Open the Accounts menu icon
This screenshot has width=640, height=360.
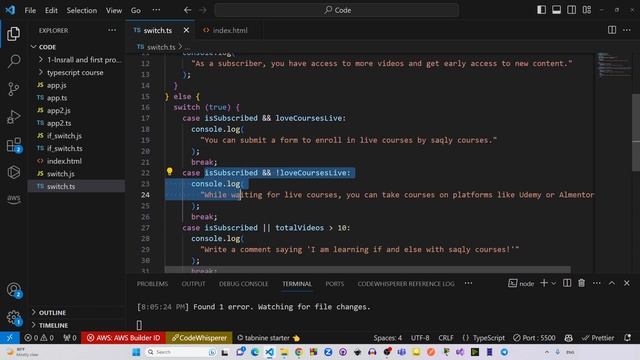click(x=14, y=290)
